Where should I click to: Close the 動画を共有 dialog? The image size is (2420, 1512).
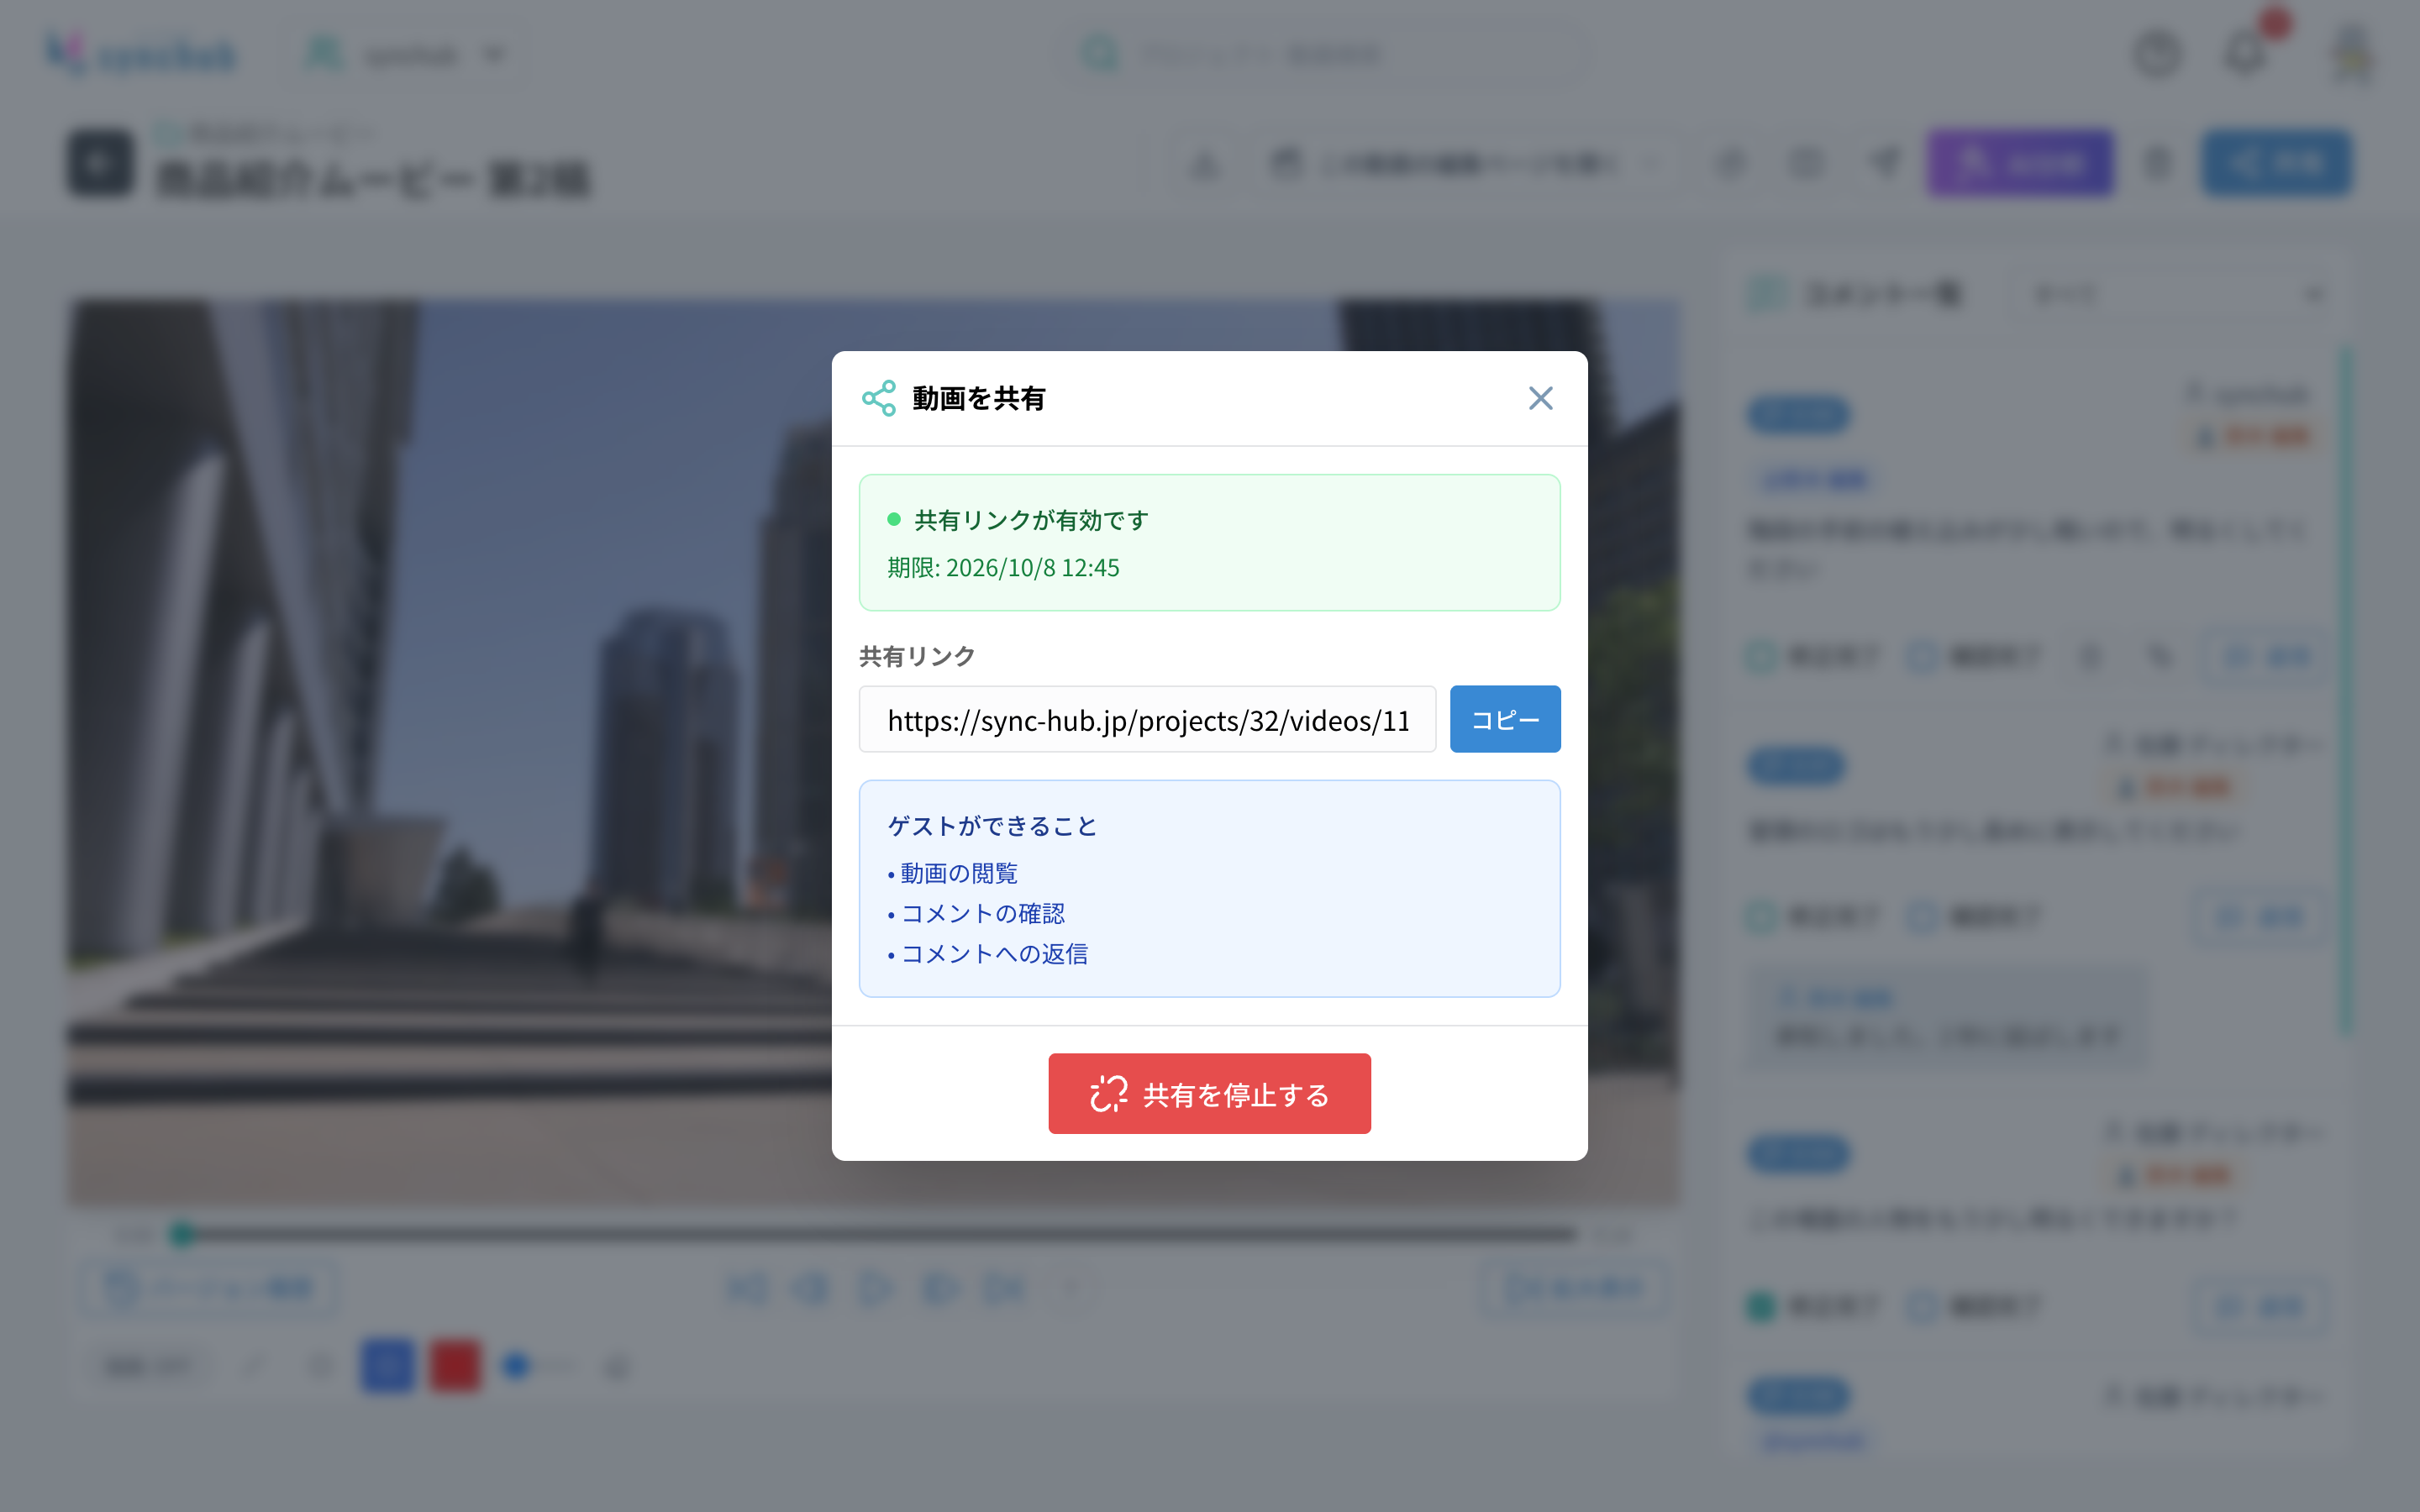click(1540, 398)
